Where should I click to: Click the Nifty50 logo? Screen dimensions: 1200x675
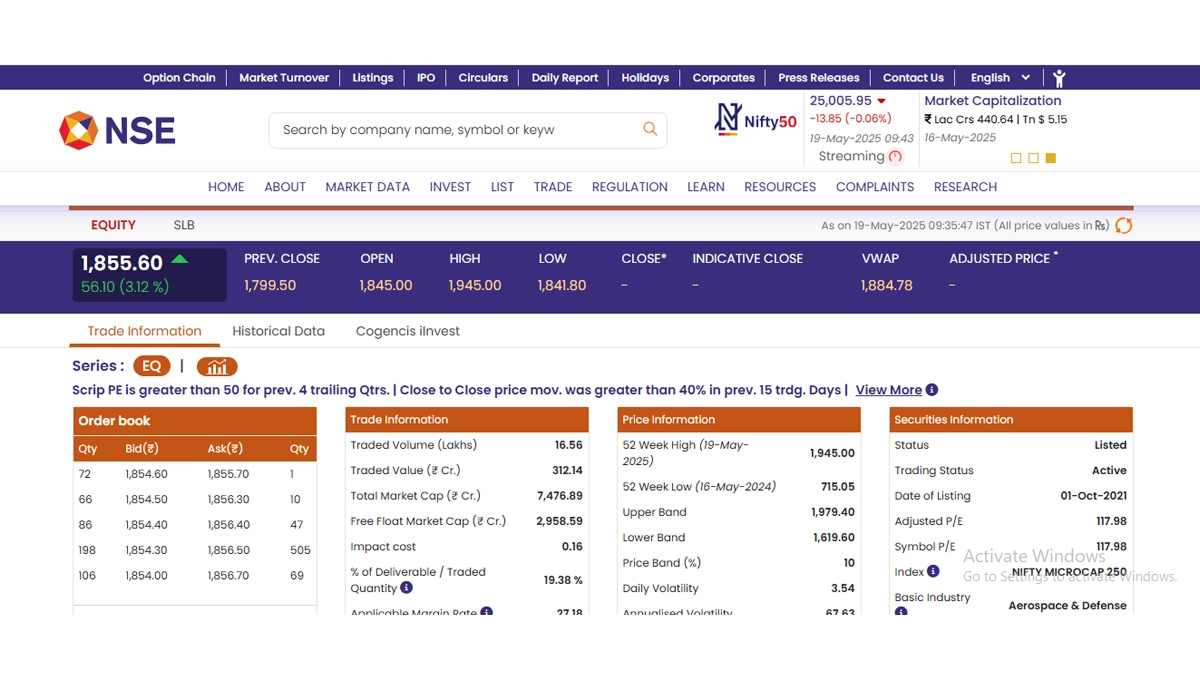[x=755, y=120]
